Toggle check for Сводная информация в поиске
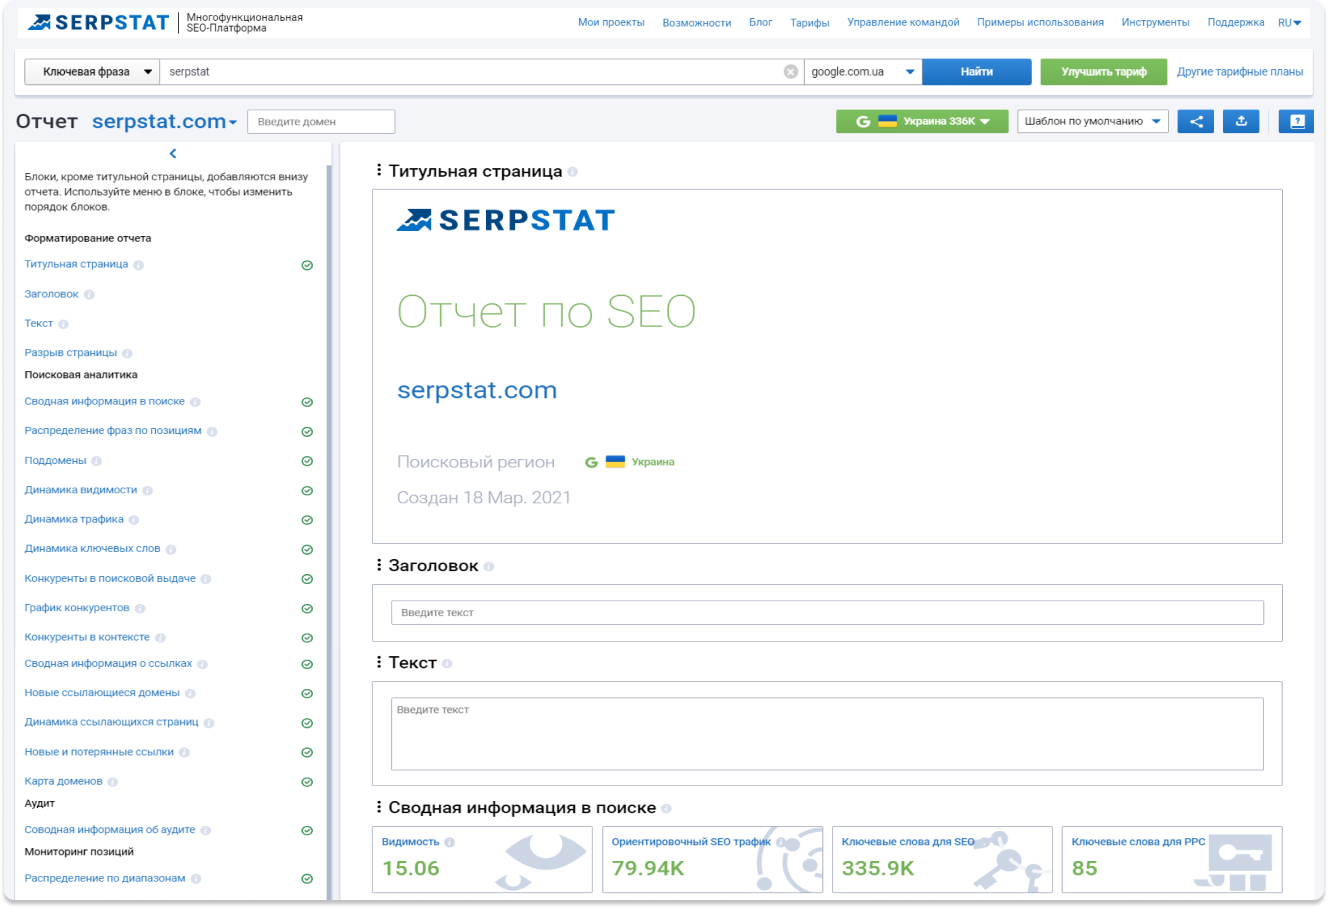 coord(307,402)
